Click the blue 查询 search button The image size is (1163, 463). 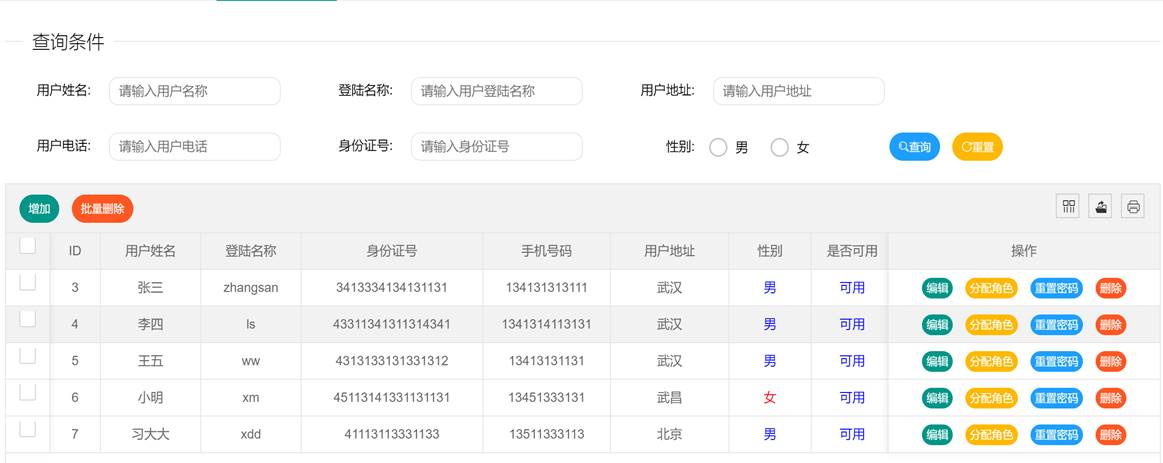[915, 147]
